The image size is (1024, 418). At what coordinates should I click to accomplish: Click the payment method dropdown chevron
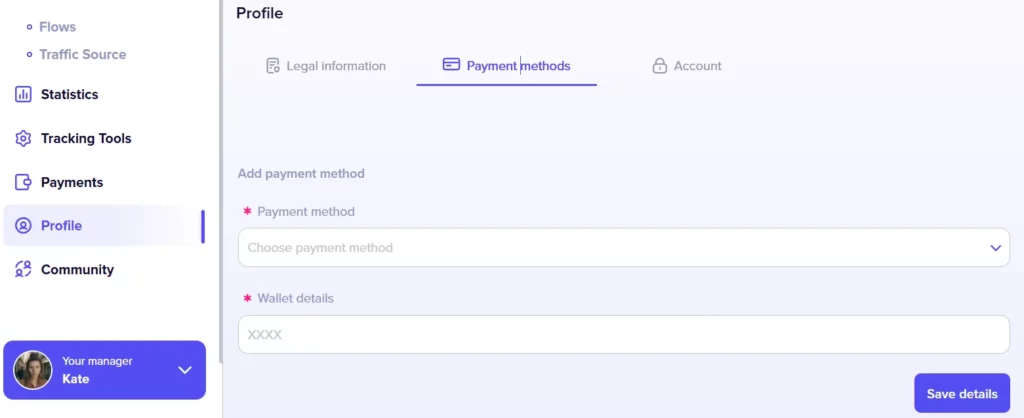coord(995,248)
